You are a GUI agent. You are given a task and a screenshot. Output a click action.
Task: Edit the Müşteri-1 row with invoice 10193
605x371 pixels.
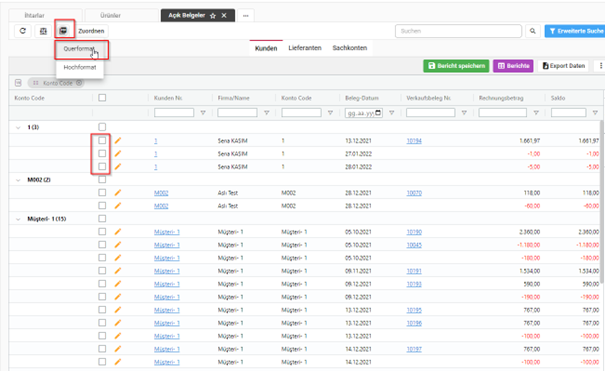tap(118, 284)
